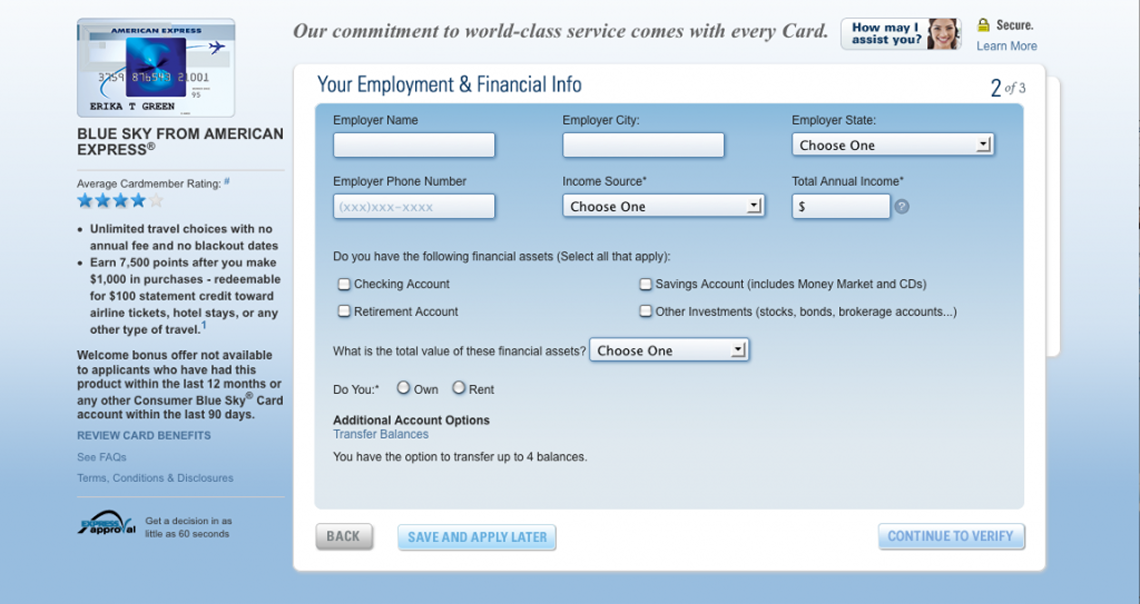The image size is (1140, 604).
Task: Click 'Get a decision in as little as 60 seconds'
Action: click(x=188, y=527)
